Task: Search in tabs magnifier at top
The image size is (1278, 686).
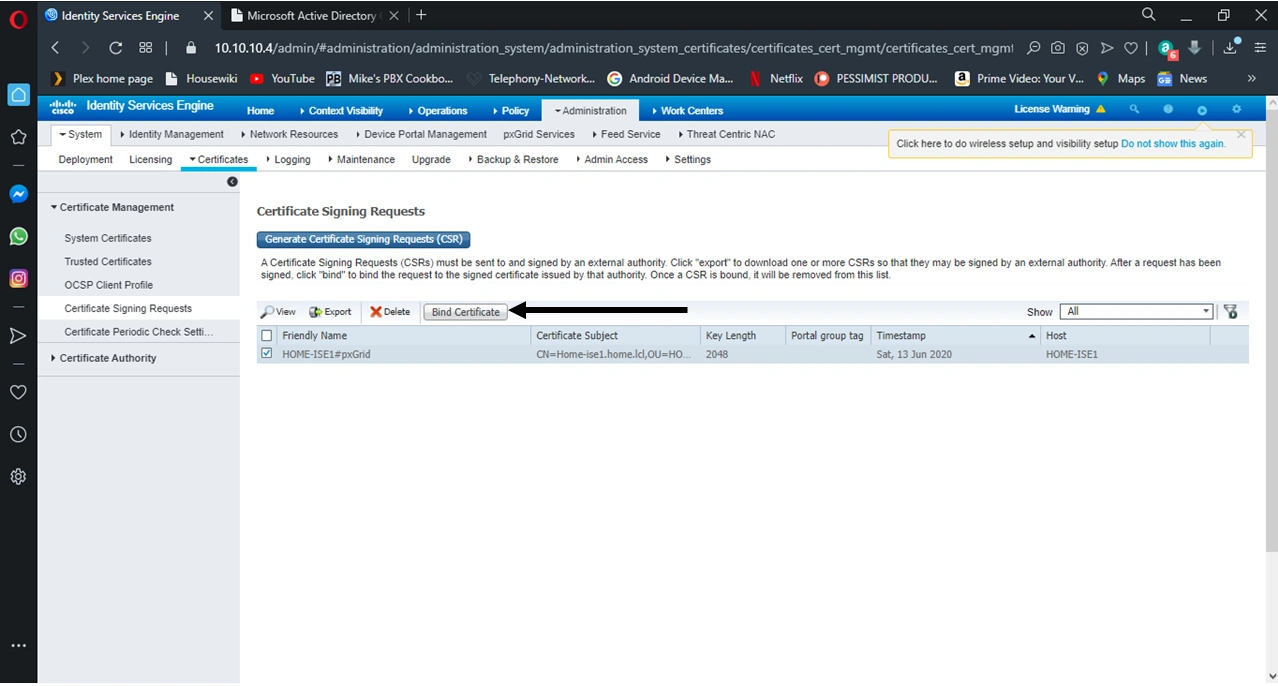Action: pos(1149,15)
